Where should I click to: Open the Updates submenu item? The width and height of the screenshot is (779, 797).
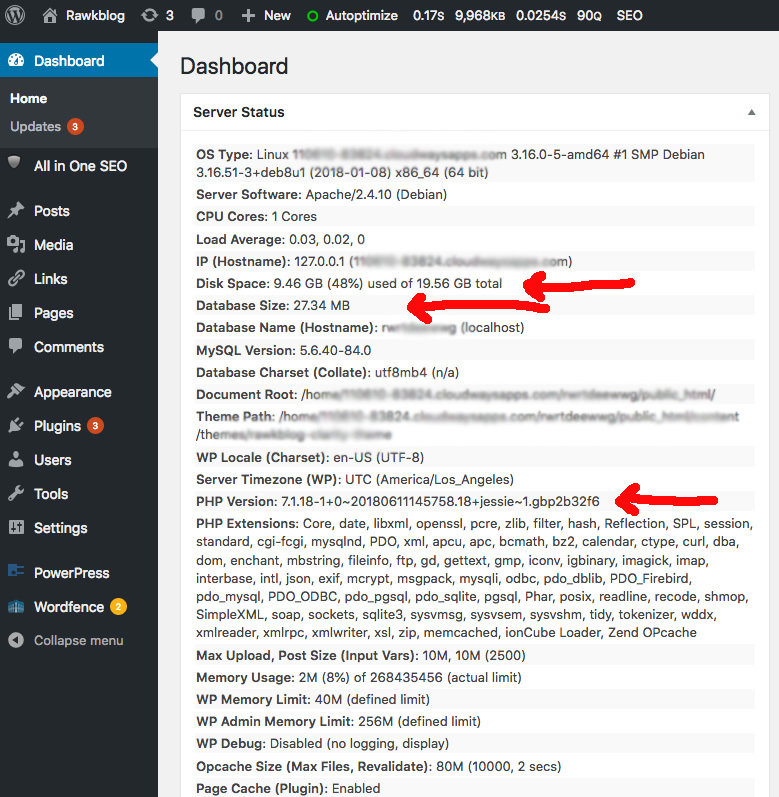coord(36,126)
